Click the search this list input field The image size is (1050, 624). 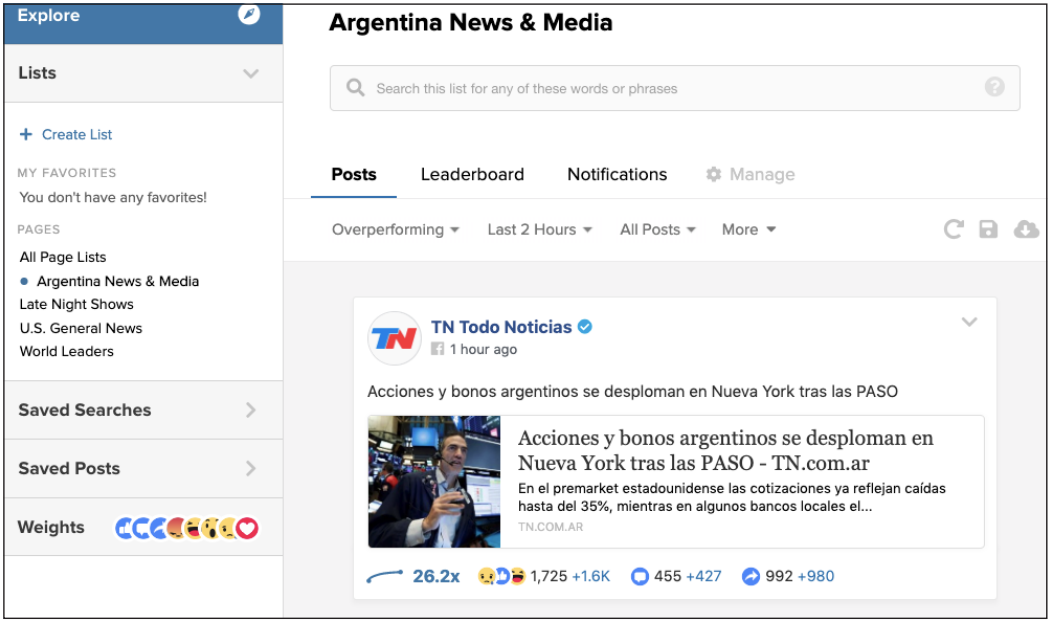click(660, 88)
